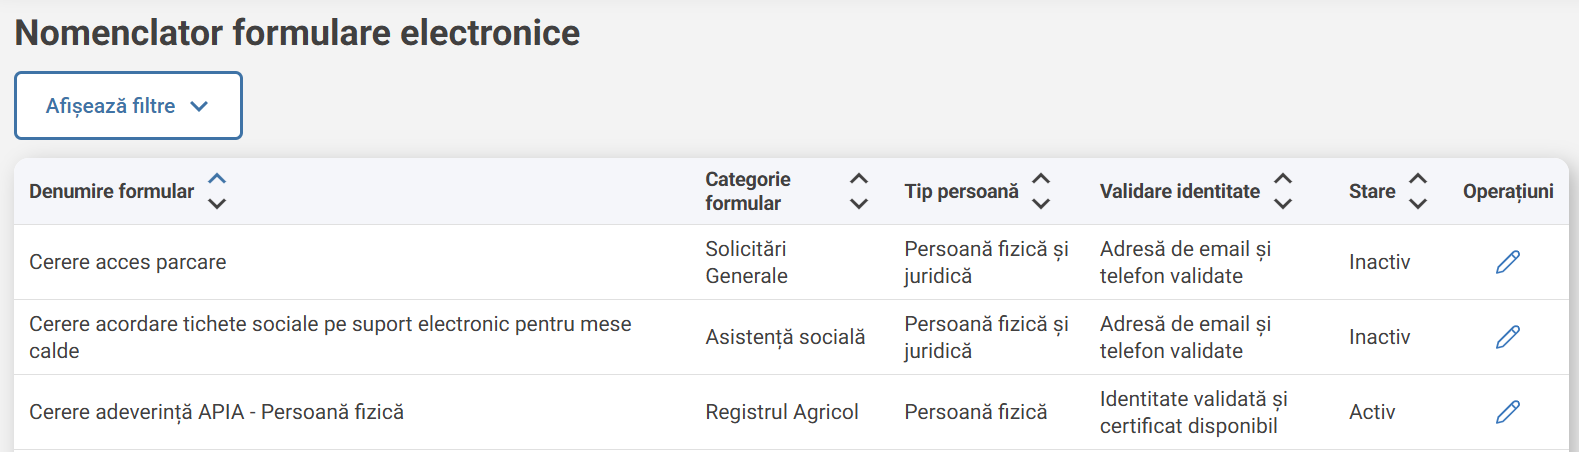Sort Denumire formular ascending arrow
The height and width of the screenshot is (452, 1579).
click(217, 179)
